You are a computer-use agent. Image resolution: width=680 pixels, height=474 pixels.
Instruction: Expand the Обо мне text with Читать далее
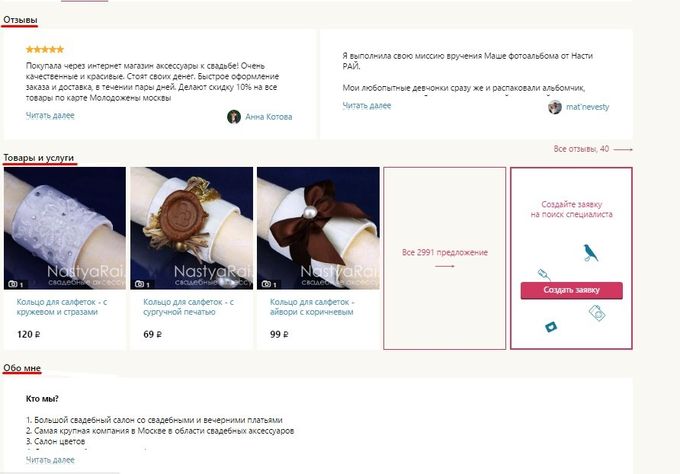[50, 460]
